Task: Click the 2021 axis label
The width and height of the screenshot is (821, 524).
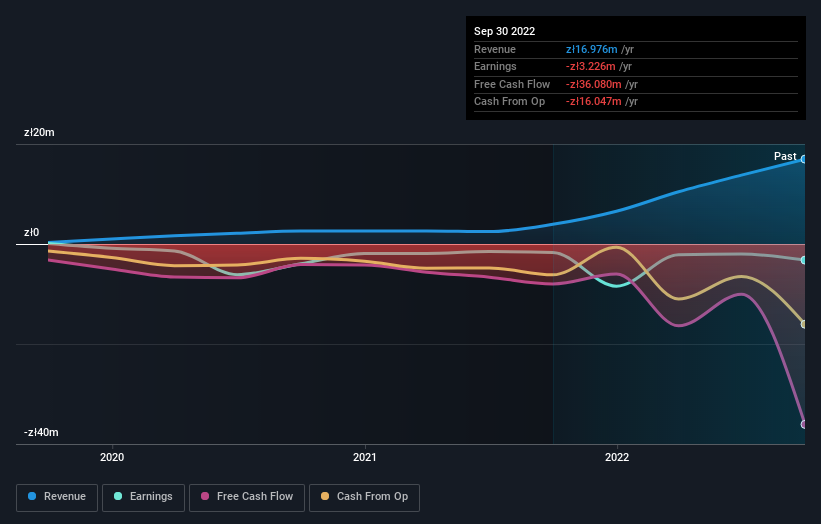Action: coord(364,457)
